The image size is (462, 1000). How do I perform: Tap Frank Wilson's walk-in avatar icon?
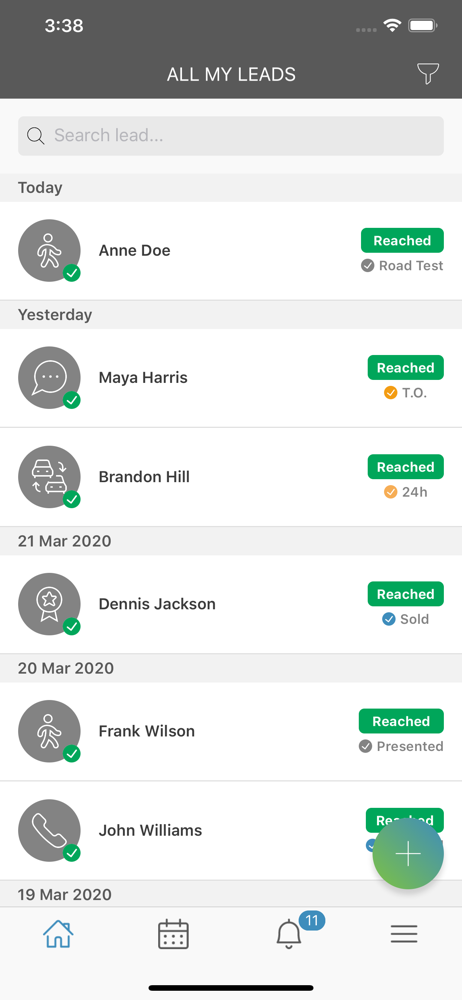[49, 732]
